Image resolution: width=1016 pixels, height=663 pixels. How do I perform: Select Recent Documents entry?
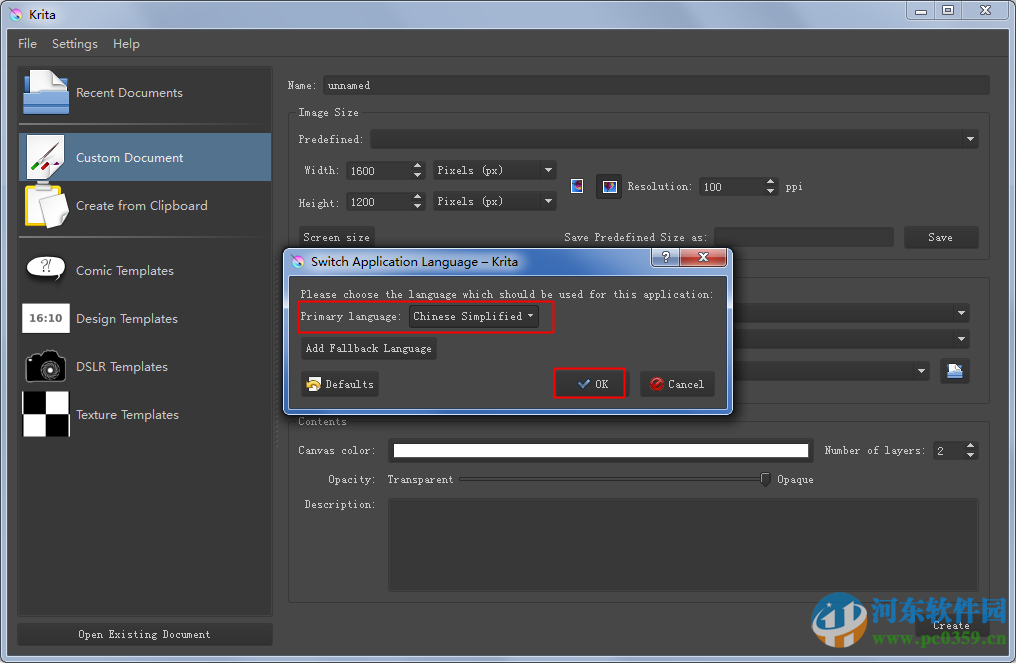click(144, 93)
